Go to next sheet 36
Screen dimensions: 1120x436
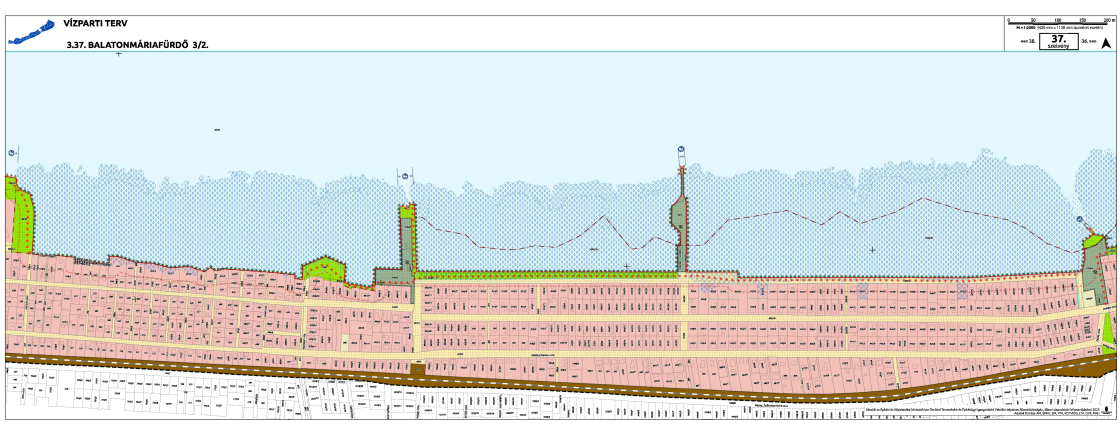[1089, 42]
